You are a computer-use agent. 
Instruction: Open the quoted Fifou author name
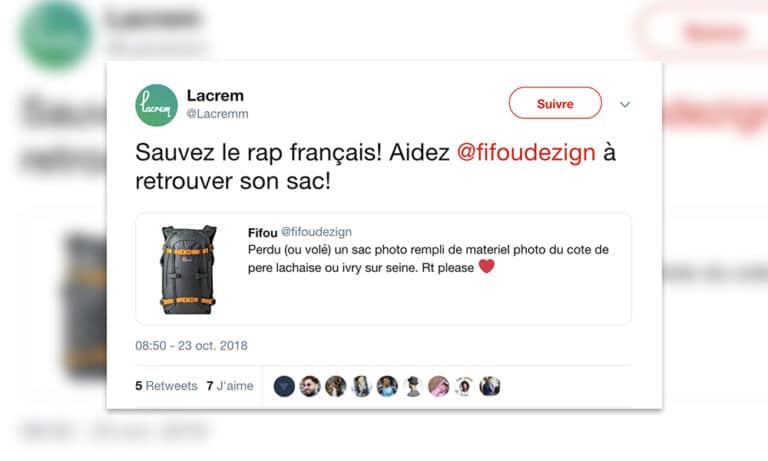263,232
